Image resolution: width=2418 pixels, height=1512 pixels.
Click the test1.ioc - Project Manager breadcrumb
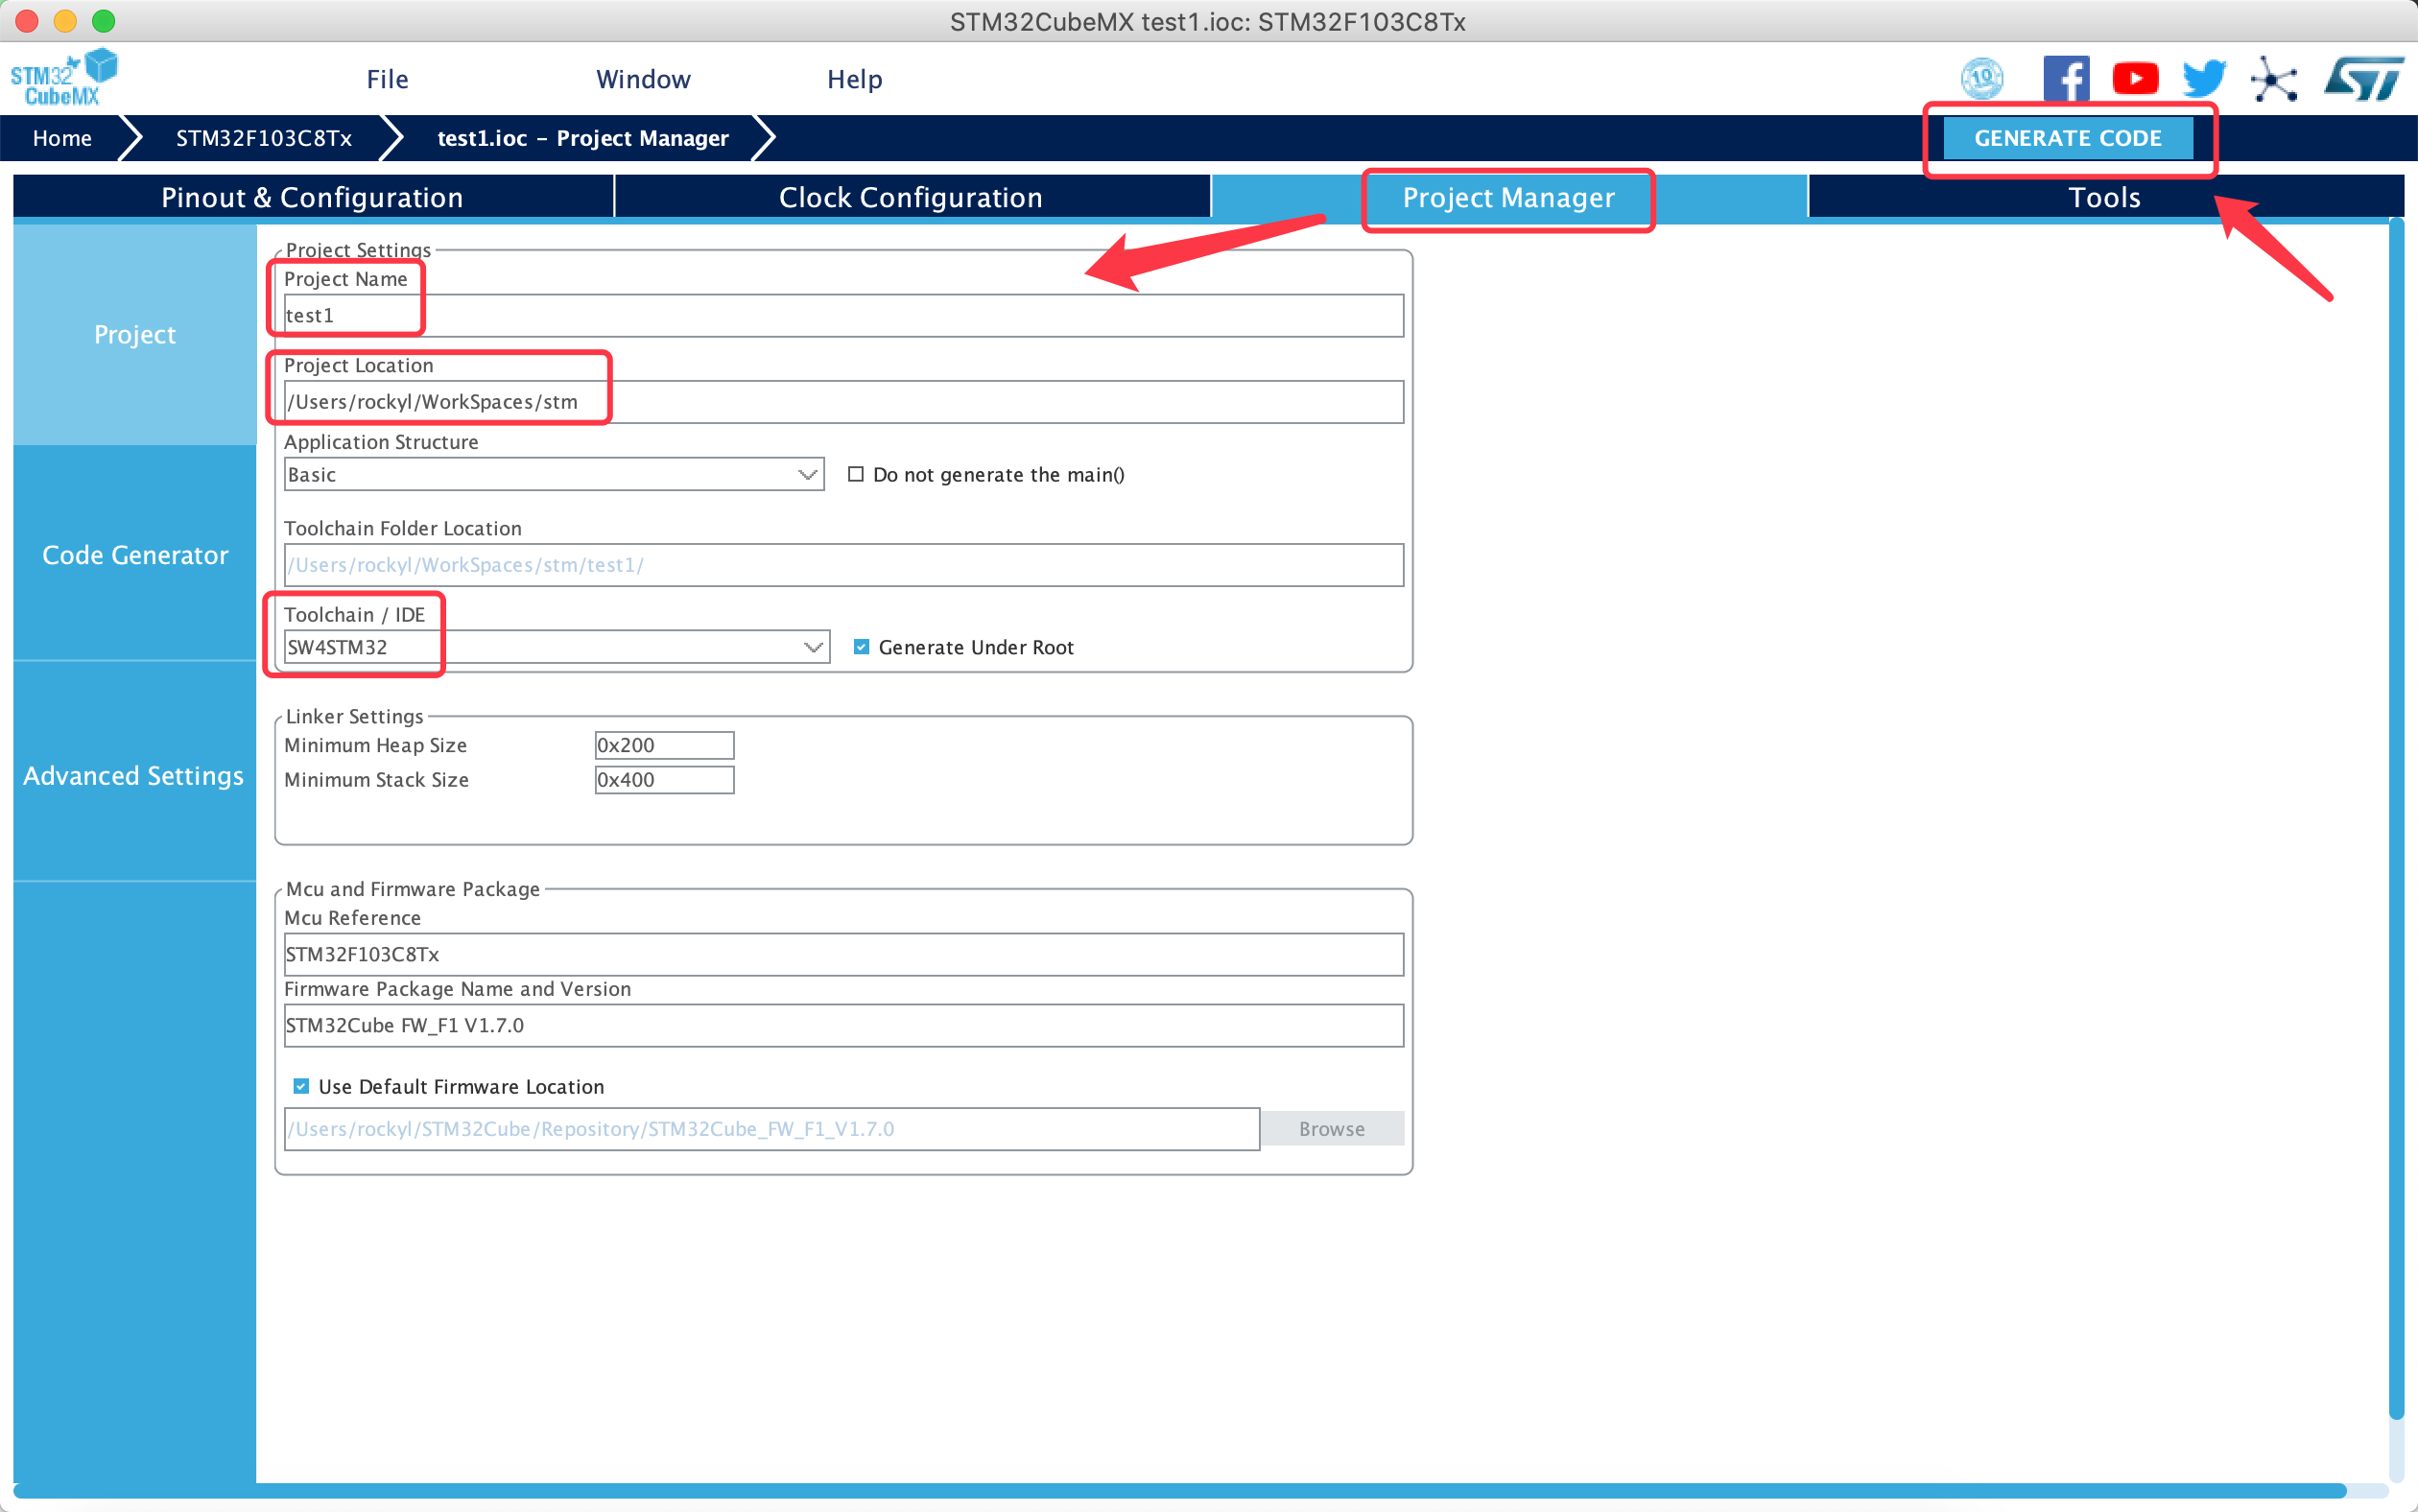tap(583, 138)
